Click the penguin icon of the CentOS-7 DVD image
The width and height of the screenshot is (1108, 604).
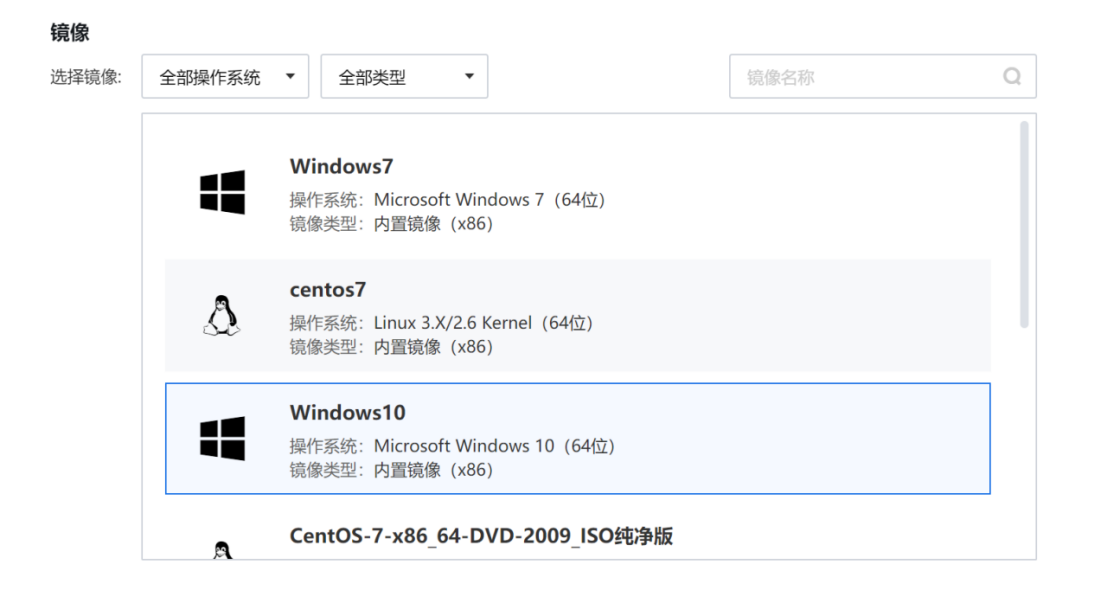pyautogui.click(x=222, y=550)
